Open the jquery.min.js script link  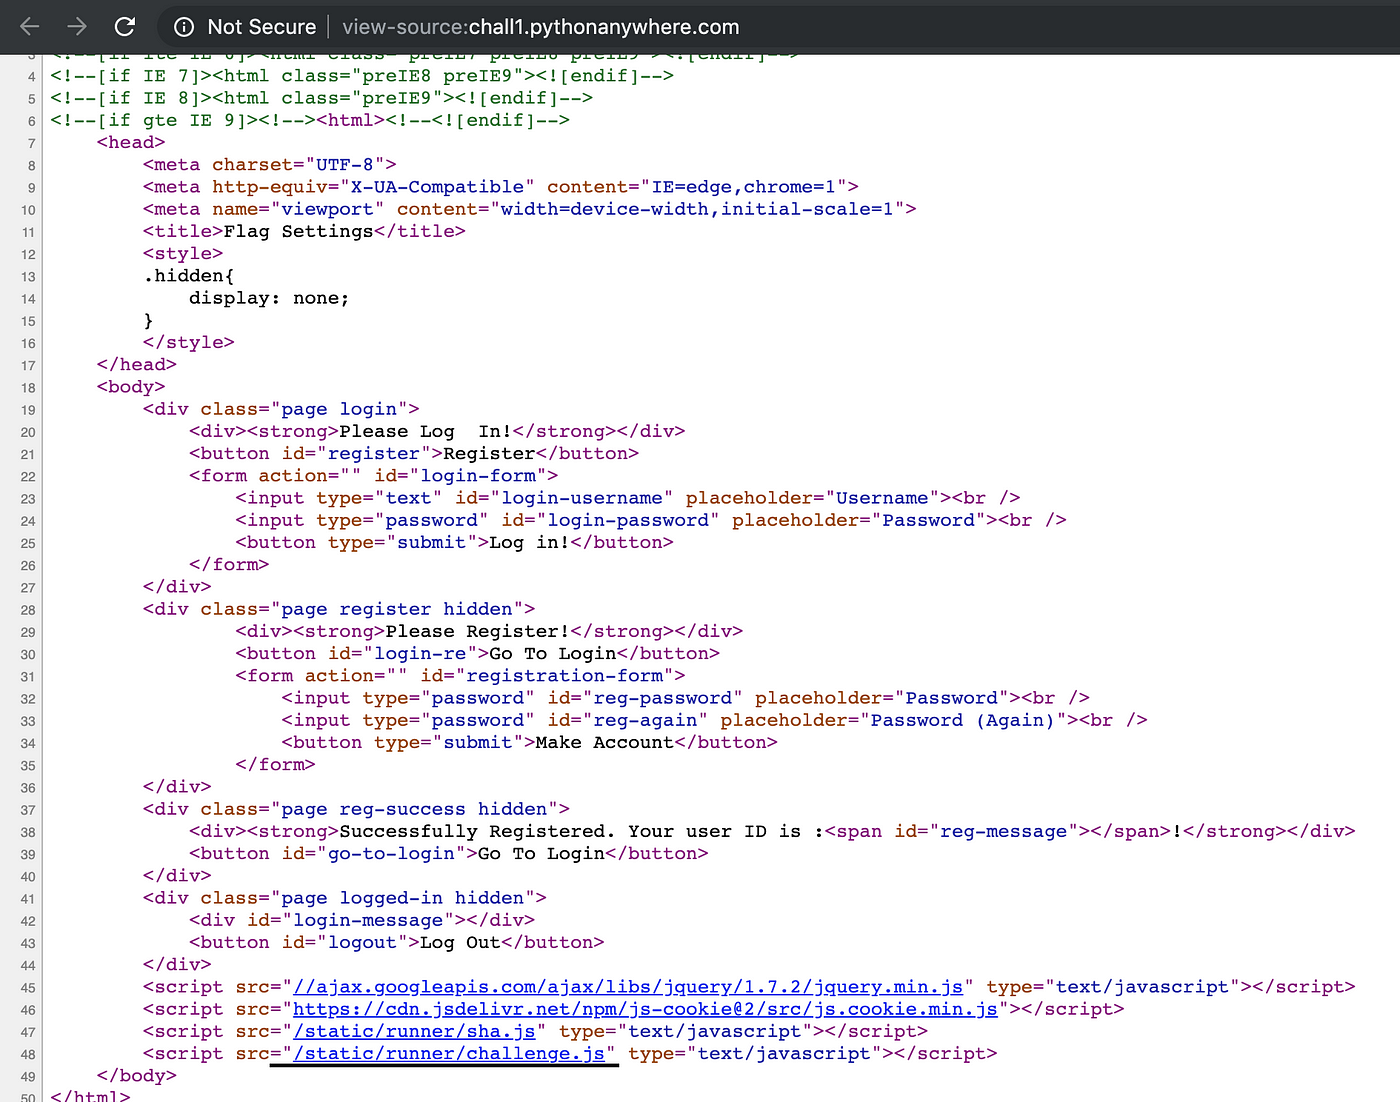pos(628,987)
